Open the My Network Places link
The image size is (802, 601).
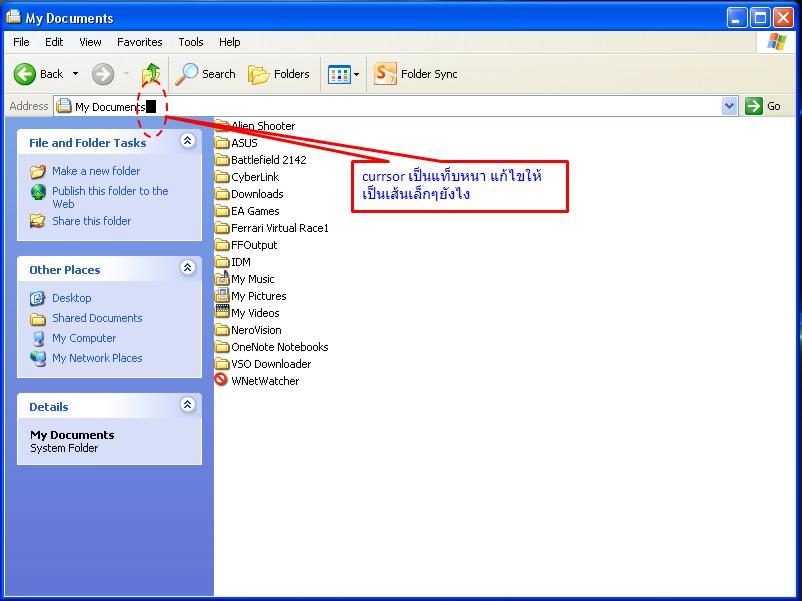point(97,358)
